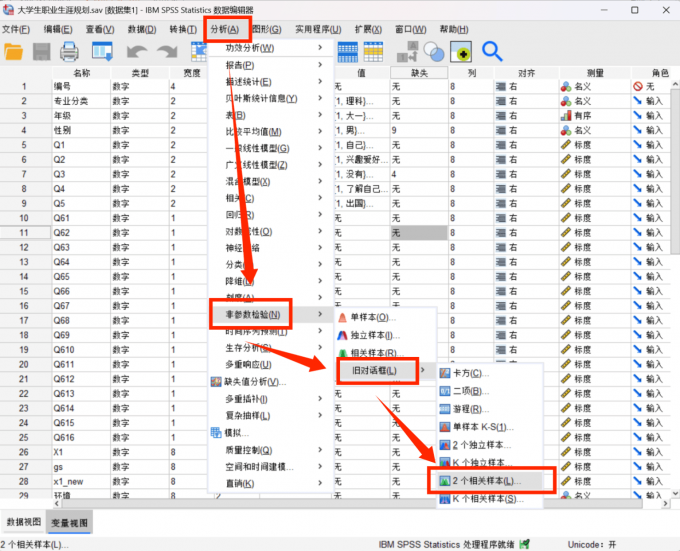Image resolution: width=680 pixels, height=551 pixels.
Task: Click the missing value 9 in the 性别 row
Action: [419, 130]
